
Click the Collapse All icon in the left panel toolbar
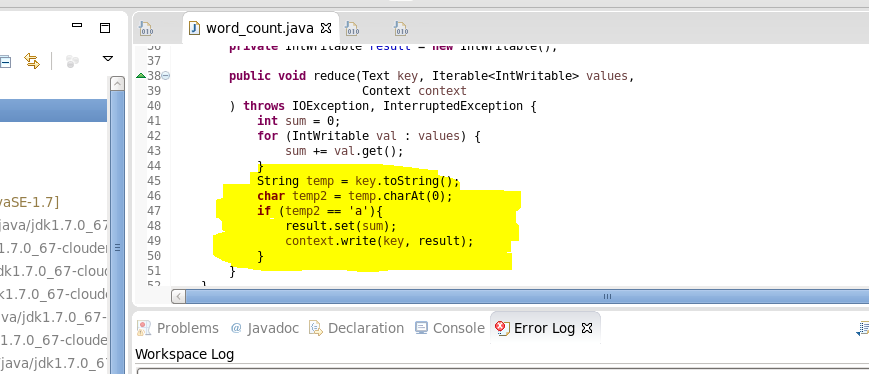[4, 62]
